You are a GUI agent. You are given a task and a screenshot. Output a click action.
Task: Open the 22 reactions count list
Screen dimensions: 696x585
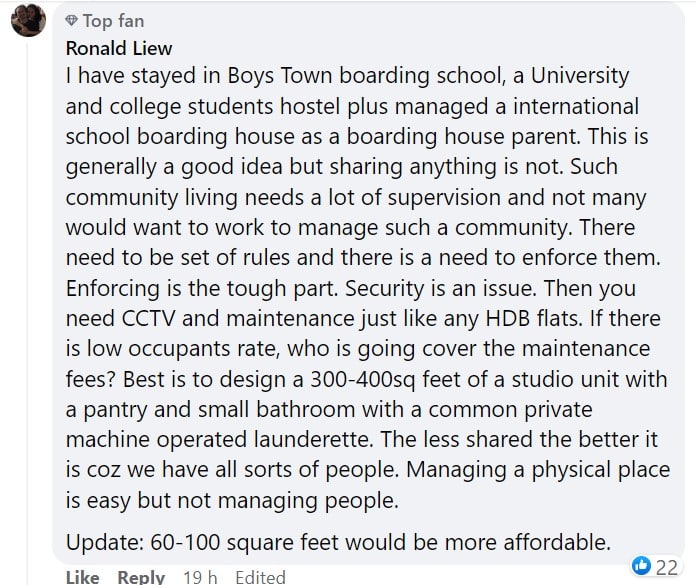click(x=667, y=567)
